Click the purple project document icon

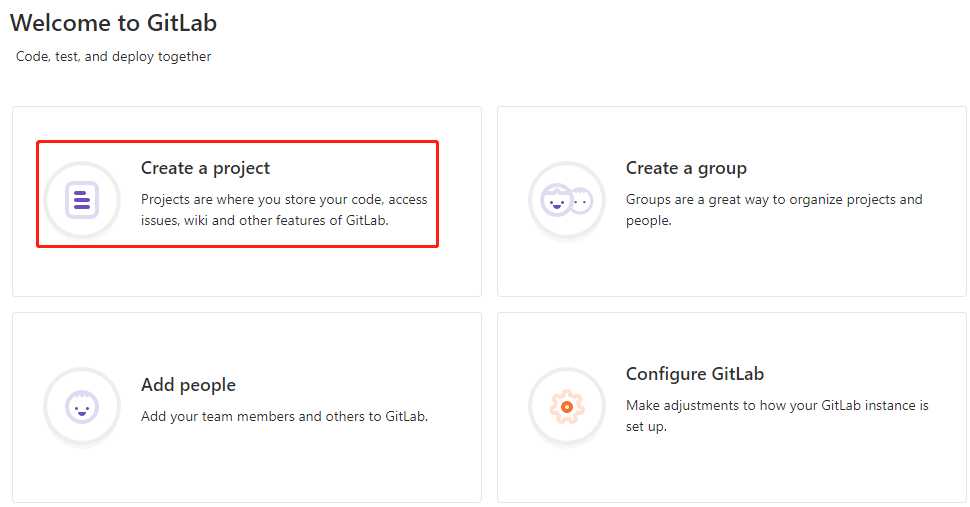coord(82,200)
